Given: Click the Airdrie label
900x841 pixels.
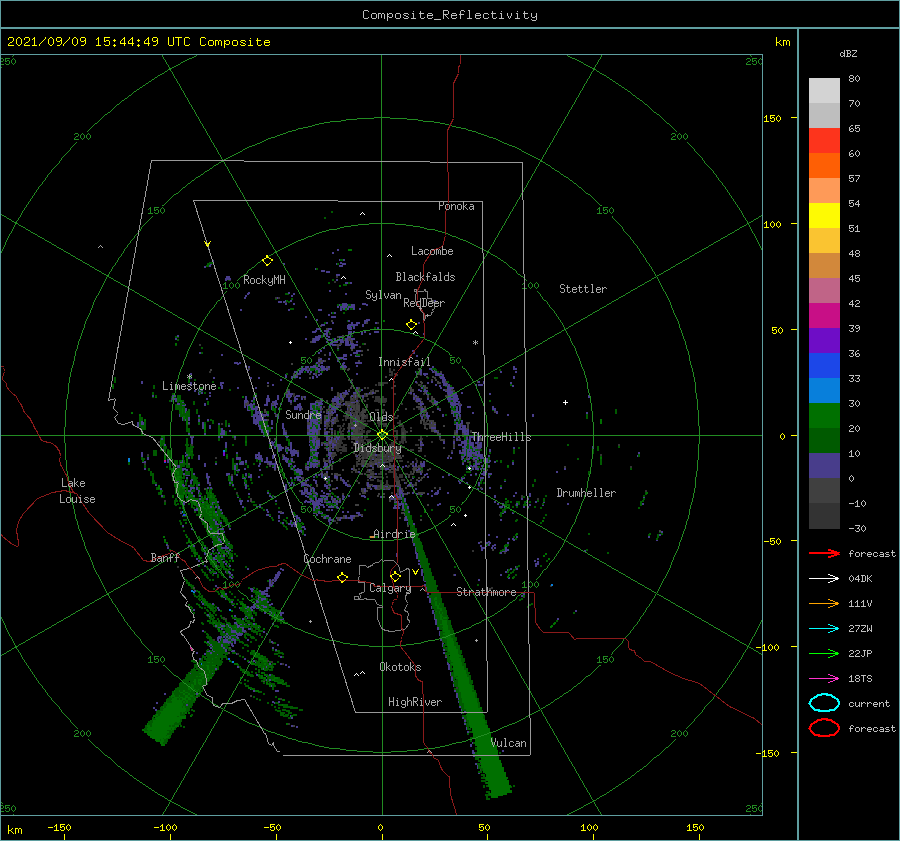Looking at the screenshot, I should 394,534.
